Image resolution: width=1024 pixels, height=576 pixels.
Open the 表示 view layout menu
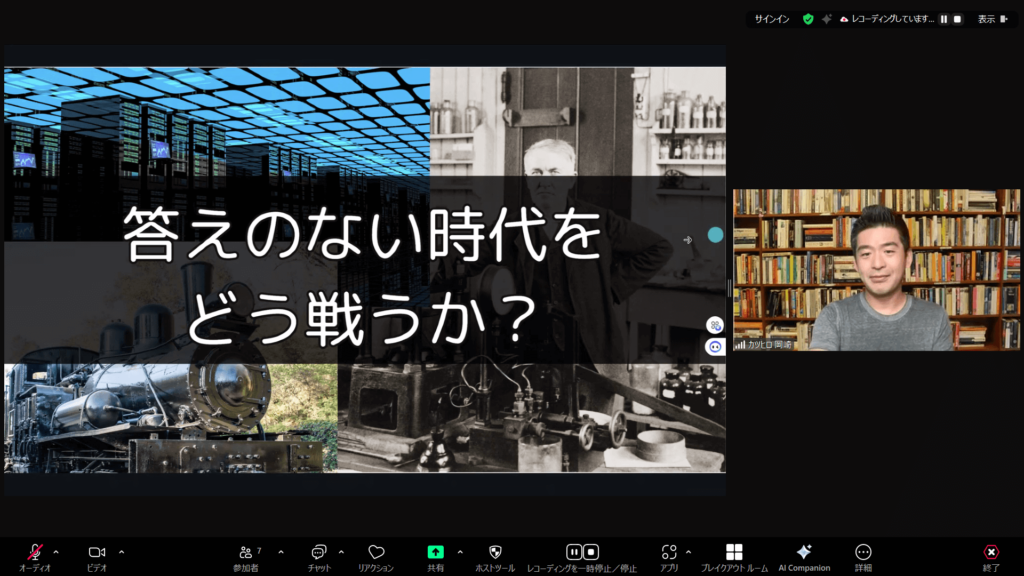991,19
